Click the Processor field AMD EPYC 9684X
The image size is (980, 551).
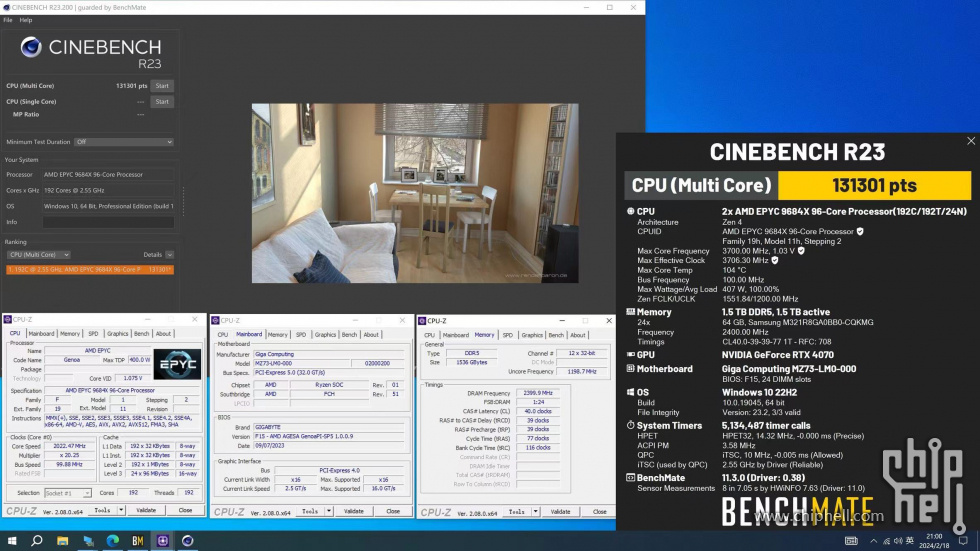[x=108, y=174]
